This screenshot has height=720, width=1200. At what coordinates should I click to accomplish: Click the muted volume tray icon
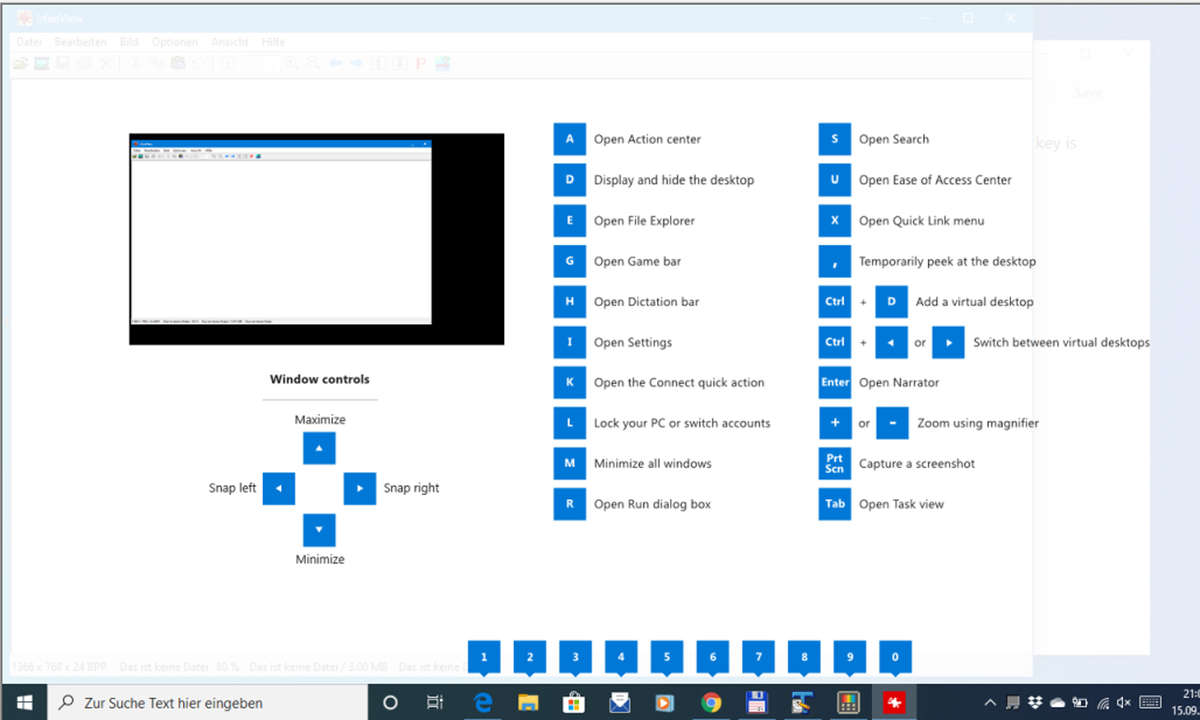pyautogui.click(x=1124, y=702)
